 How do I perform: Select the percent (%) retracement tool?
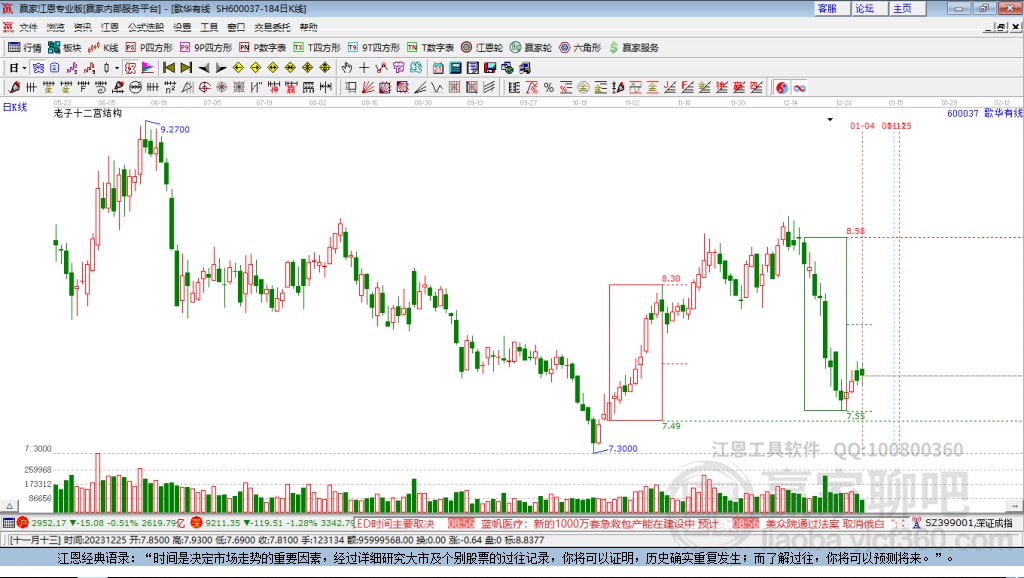click(x=549, y=88)
